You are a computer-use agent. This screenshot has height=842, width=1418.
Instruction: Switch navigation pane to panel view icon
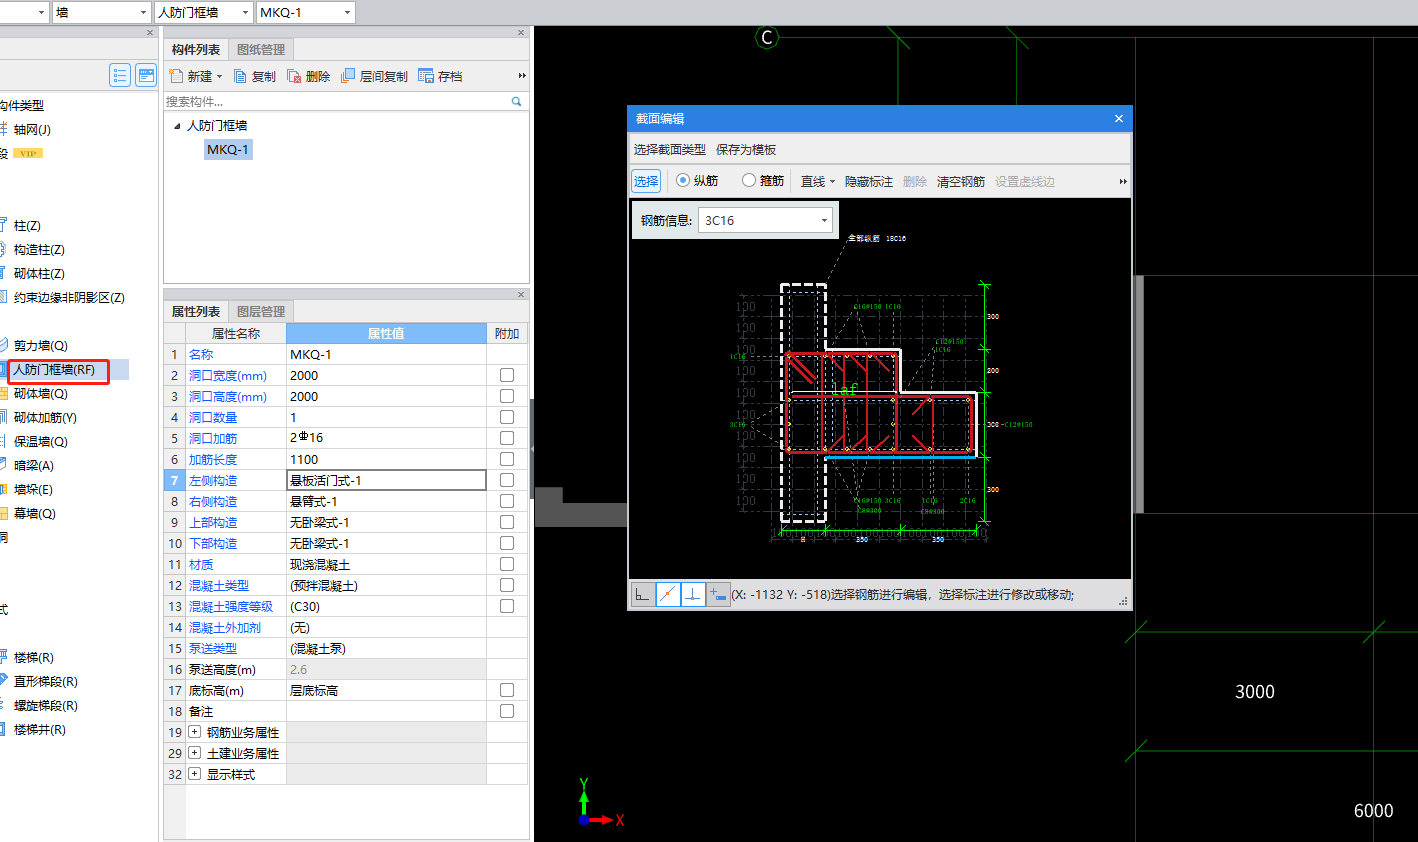coord(146,75)
